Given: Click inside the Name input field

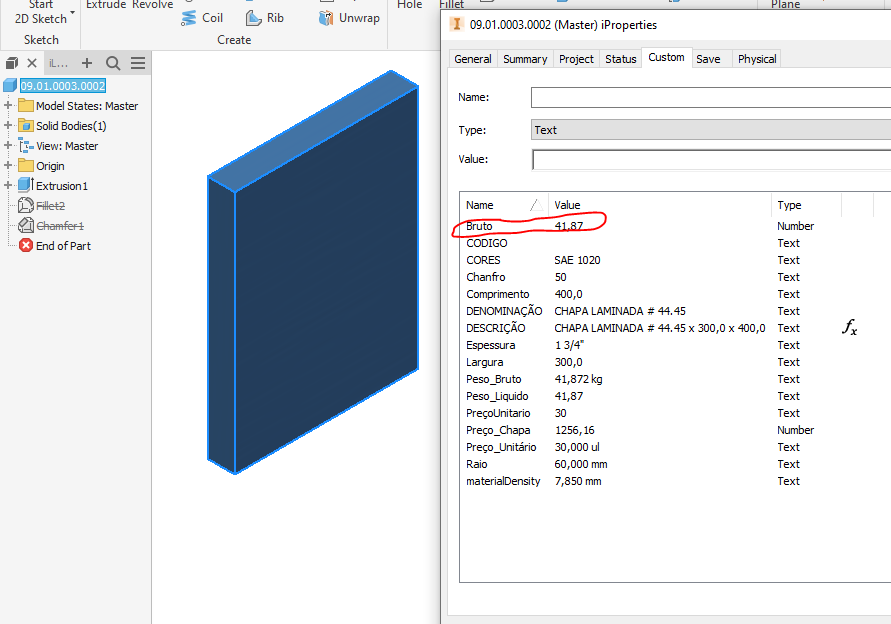Looking at the screenshot, I should 700,97.
